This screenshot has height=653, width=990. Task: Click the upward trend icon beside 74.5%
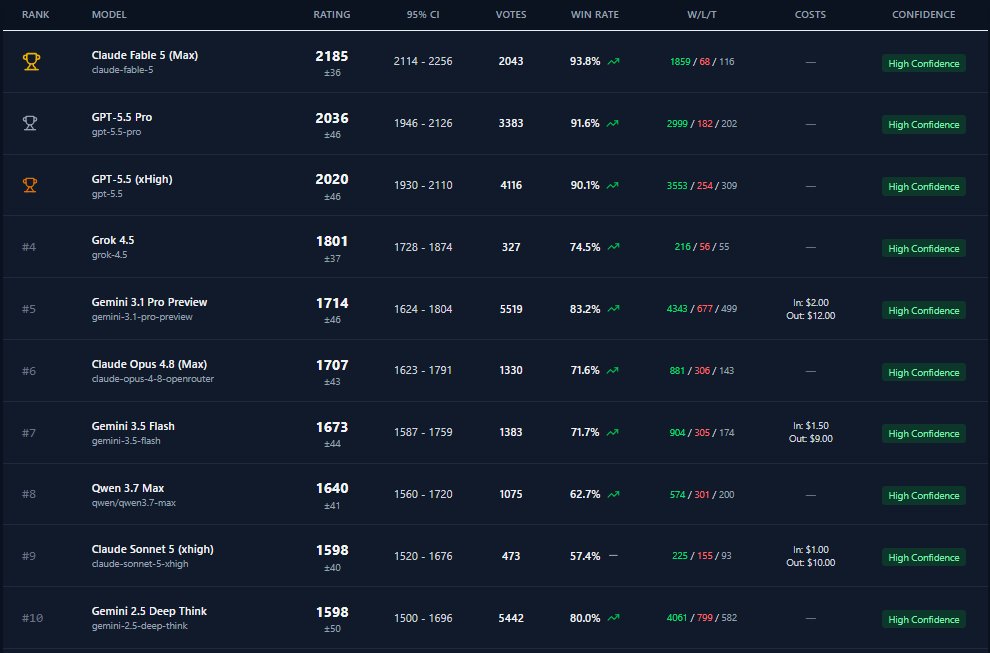tap(613, 247)
